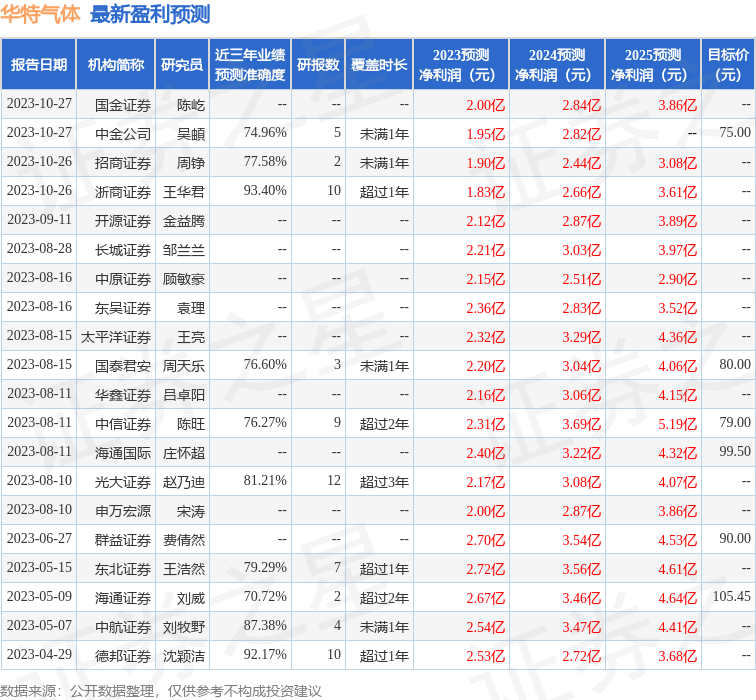
Task: Click the 数据来源 footer note
Action: point(161,691)
